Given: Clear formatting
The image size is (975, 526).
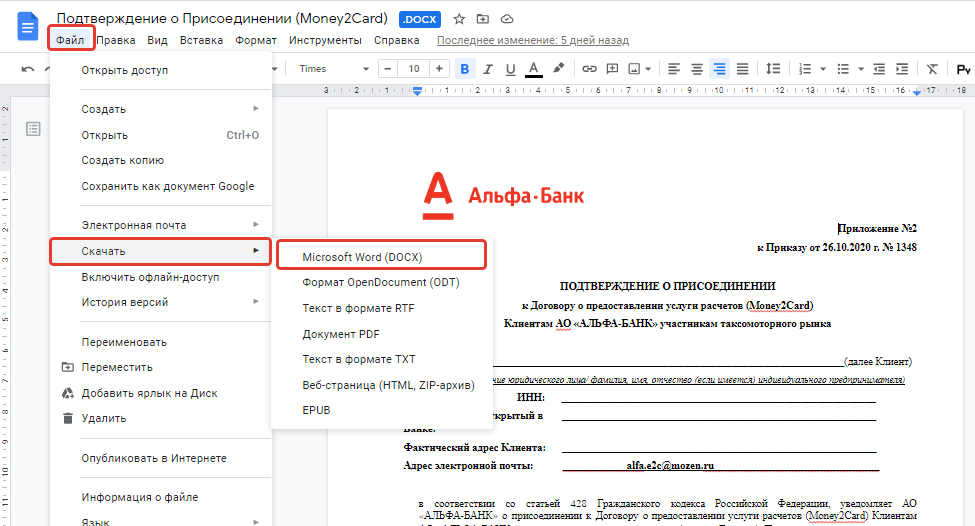Looking at the screenshot, I should coord(931,69).
